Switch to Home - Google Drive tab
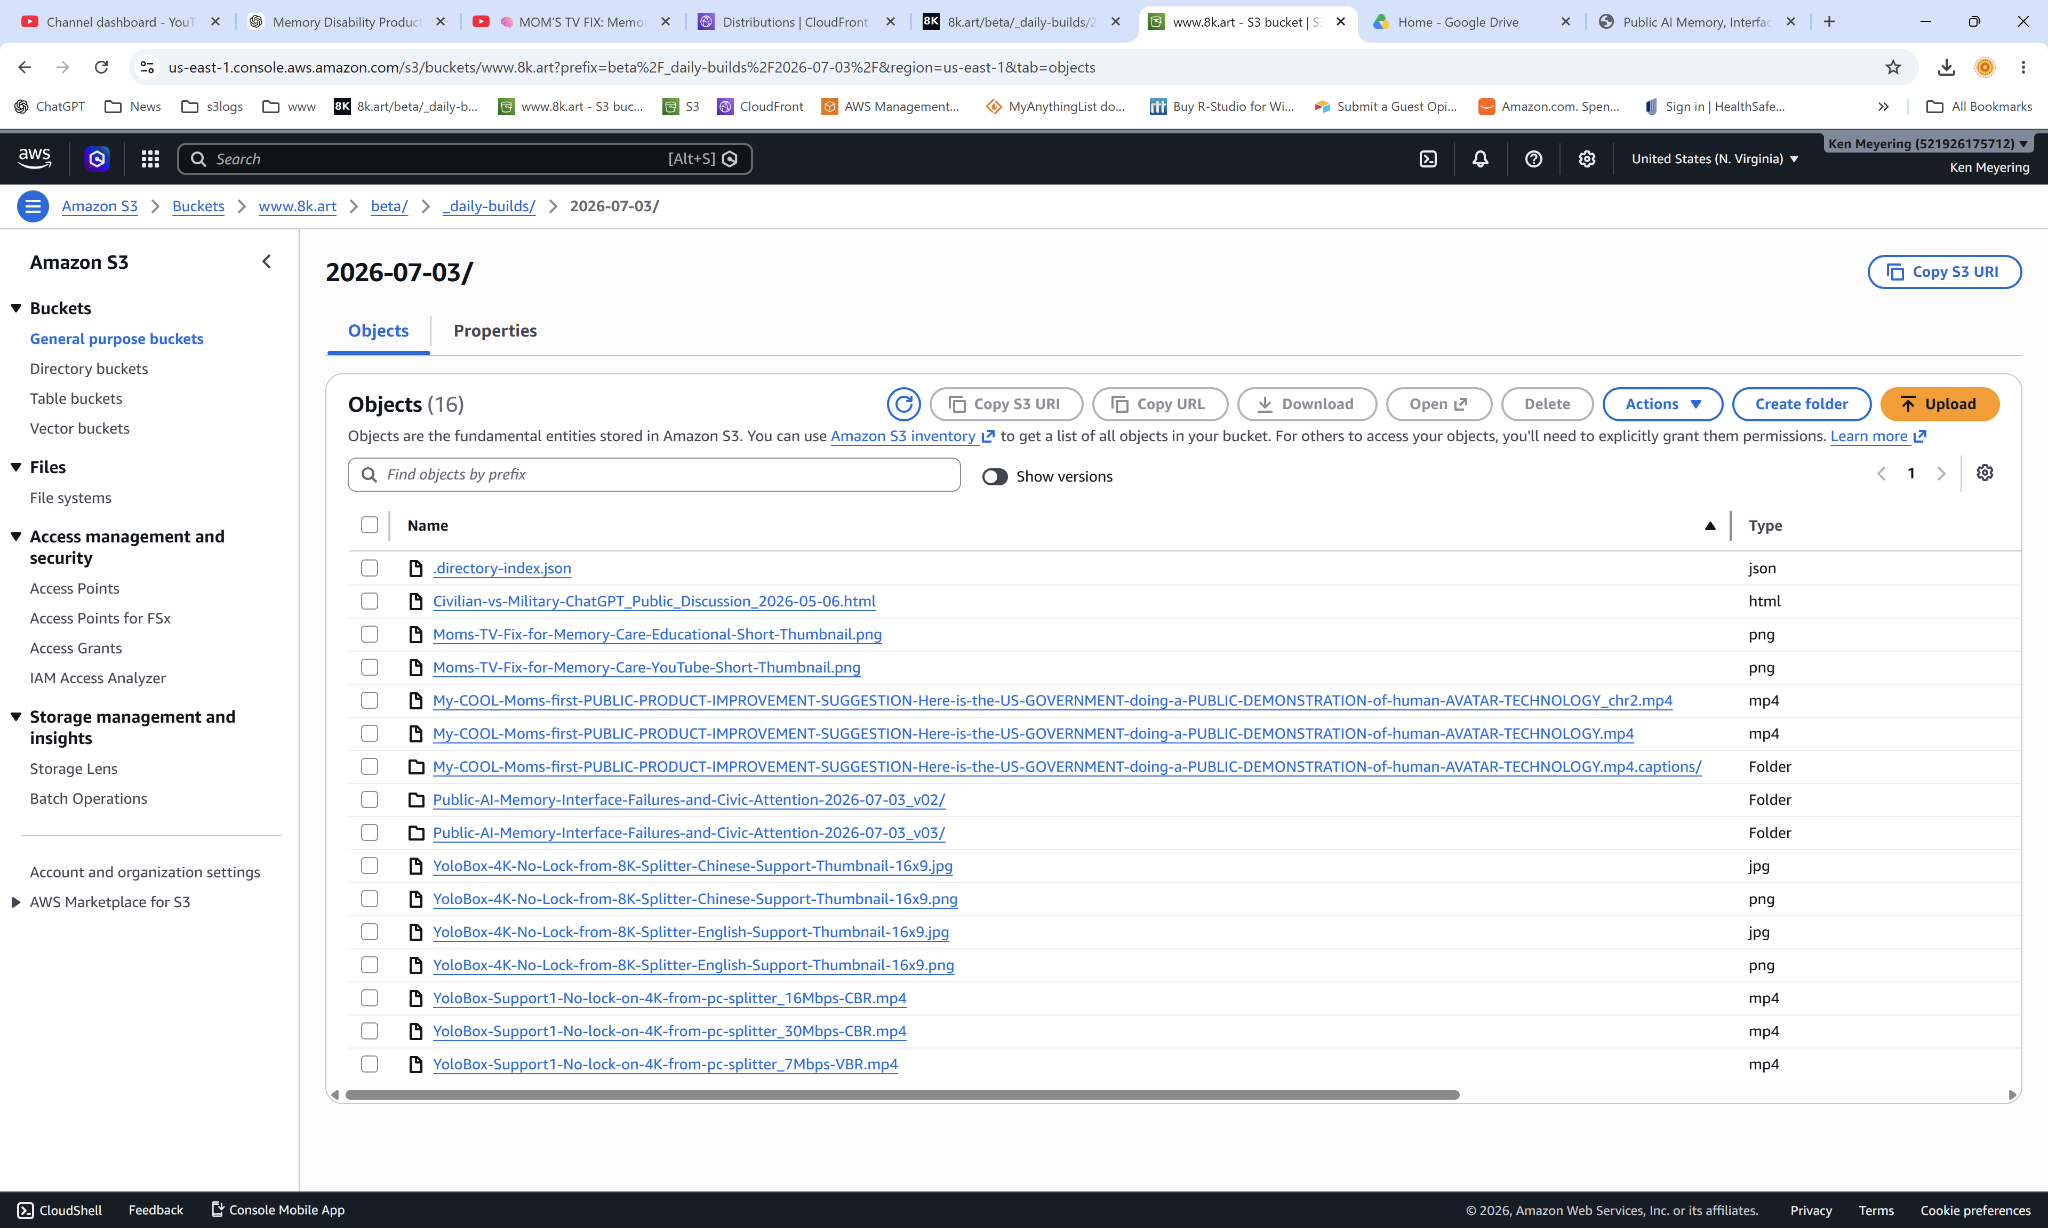 [1470, 21]
